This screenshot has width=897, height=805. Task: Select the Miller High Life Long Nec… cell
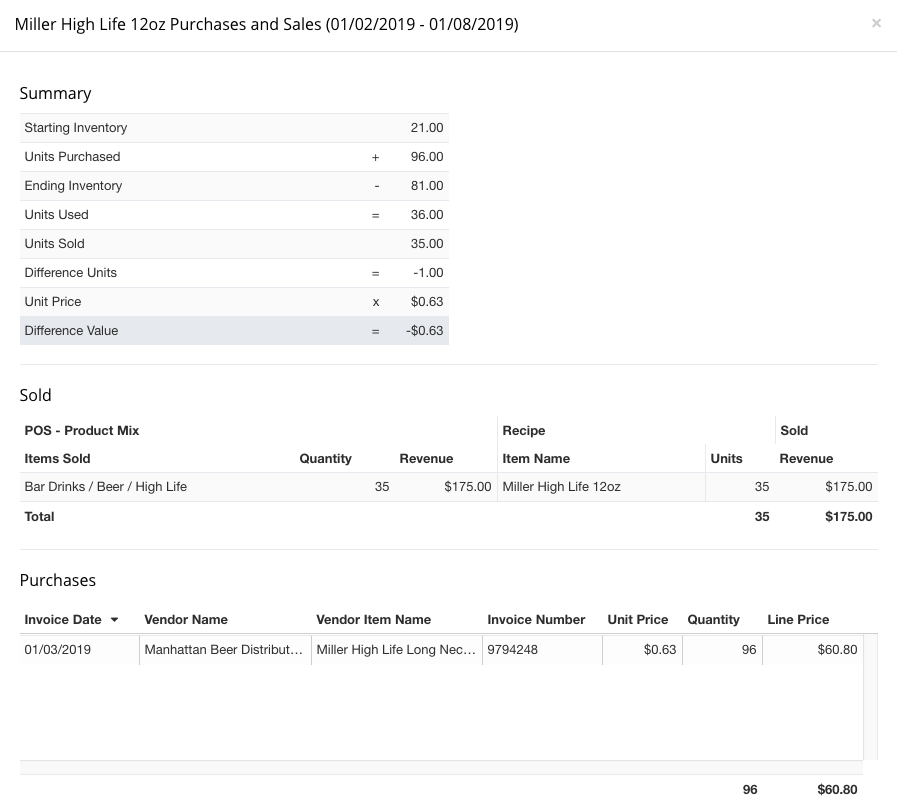(397, 649)
